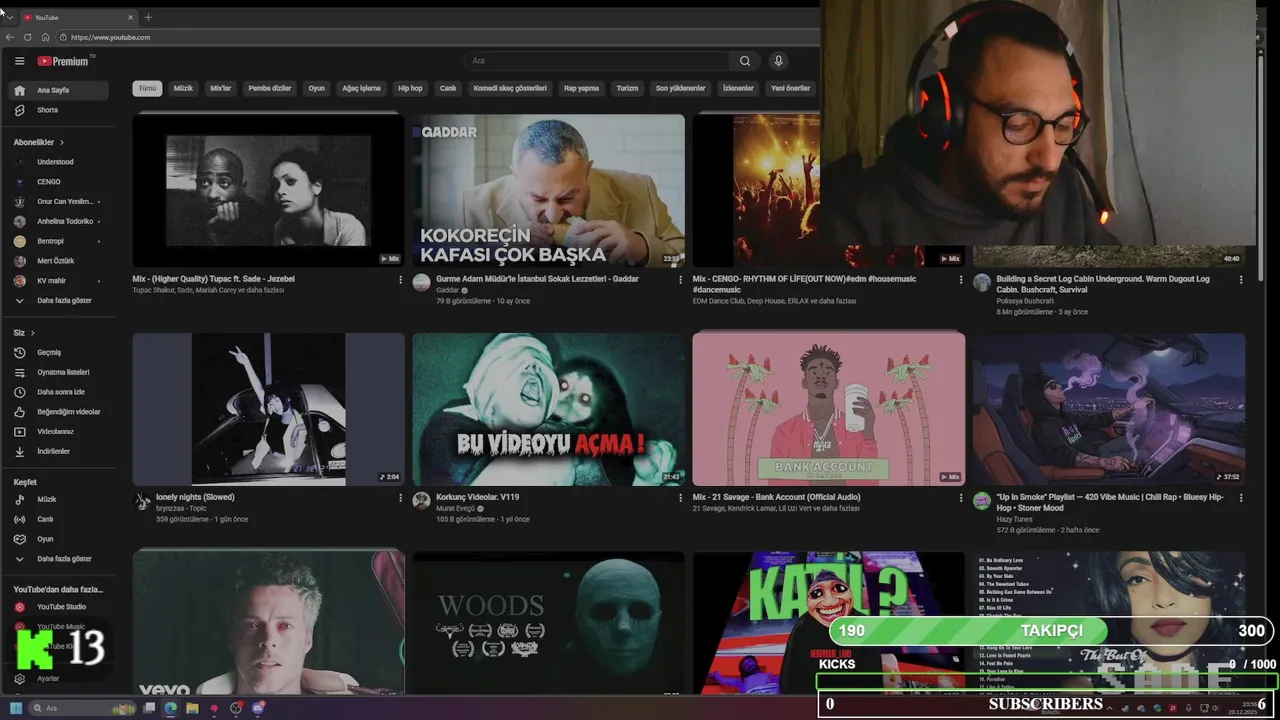Open options for Secret Log Cabin video
1280x720 pixels.
pos(1241,280)
